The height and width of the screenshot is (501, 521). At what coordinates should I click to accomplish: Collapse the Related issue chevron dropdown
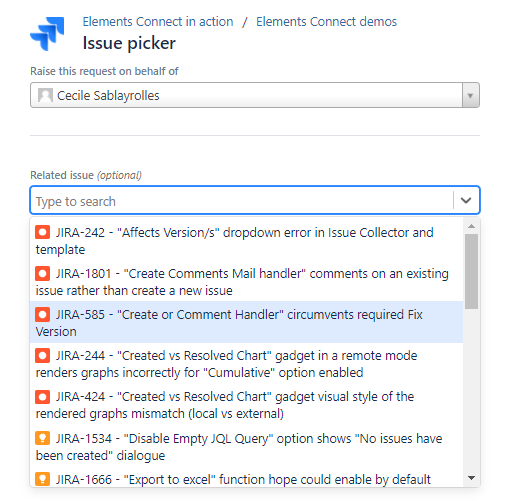[466, 200]
